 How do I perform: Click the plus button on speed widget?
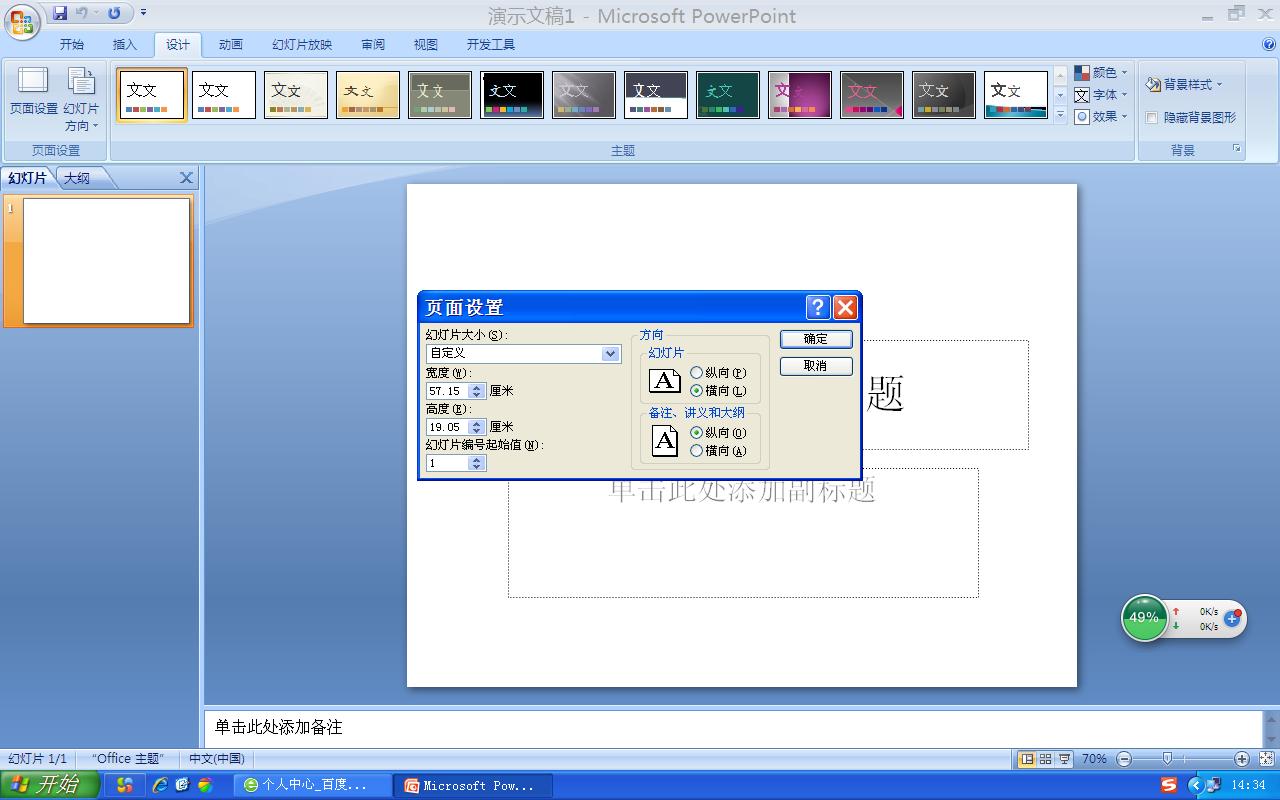(x=1232, y=618)
